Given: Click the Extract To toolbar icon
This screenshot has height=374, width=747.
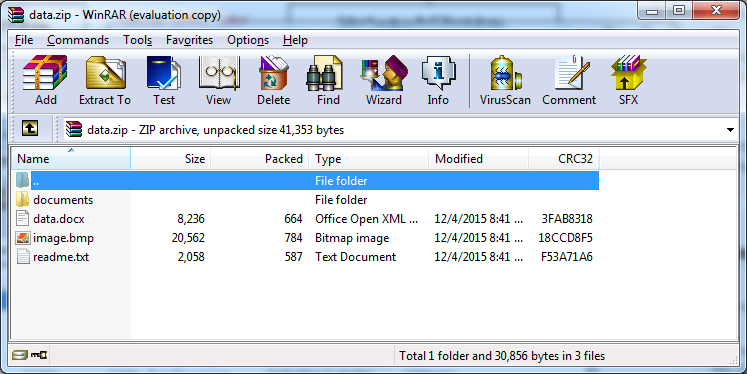Looking at the screenshot, I should 105,80.
